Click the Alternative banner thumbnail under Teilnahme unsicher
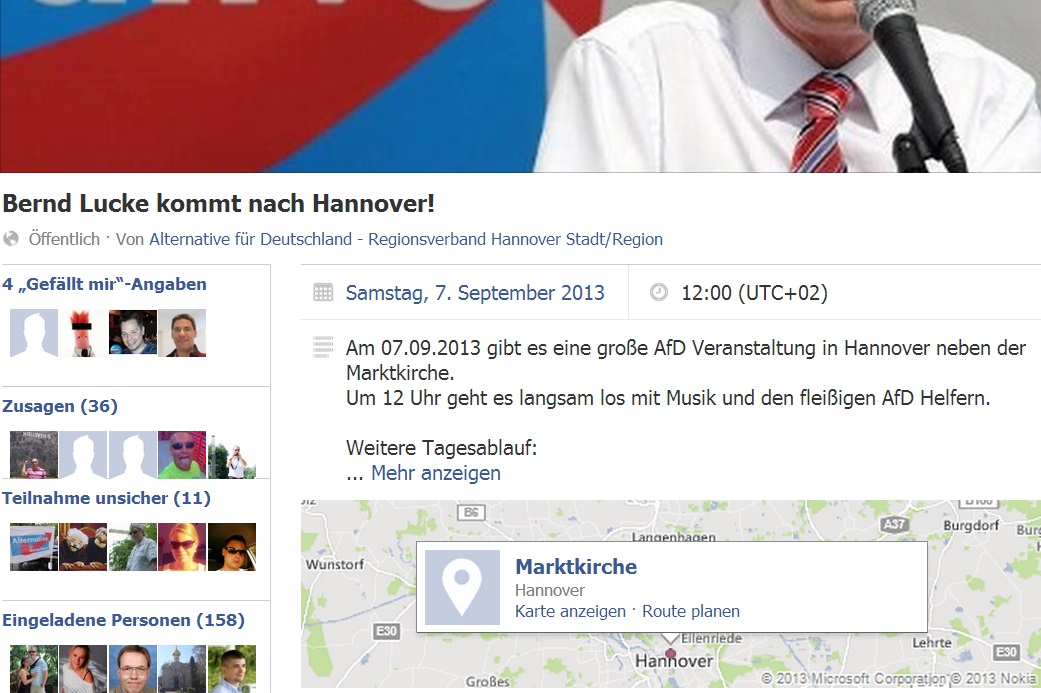Viewport: 1041px width, 693px height. (x=34, y=547)
